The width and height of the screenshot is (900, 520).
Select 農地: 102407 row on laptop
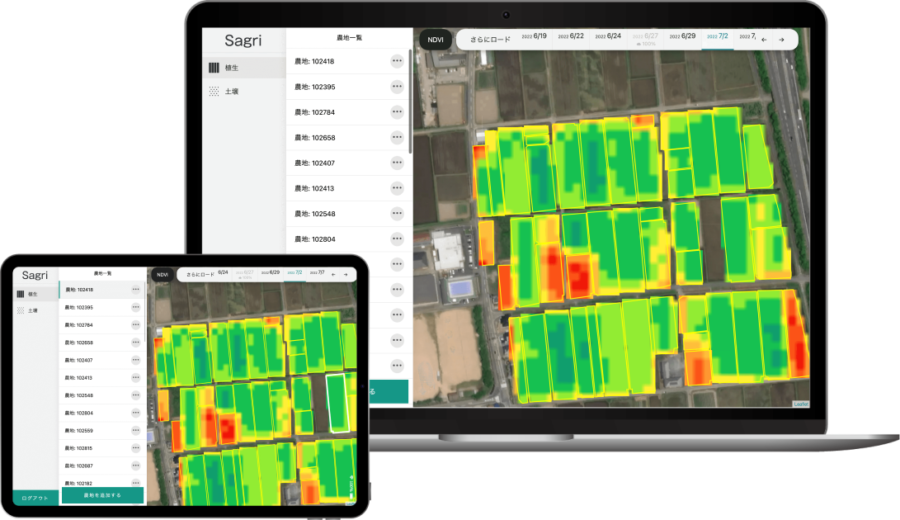[x=349, y=162]
